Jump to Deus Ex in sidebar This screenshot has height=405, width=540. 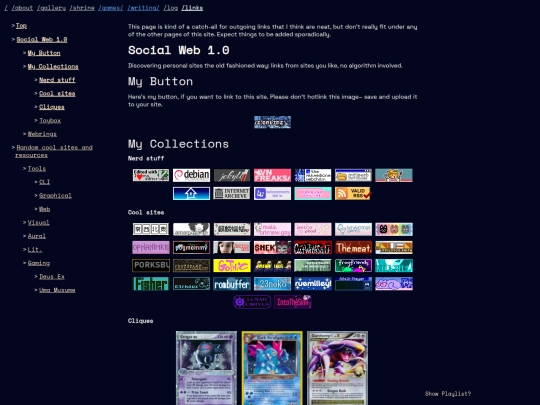point(52,277)
